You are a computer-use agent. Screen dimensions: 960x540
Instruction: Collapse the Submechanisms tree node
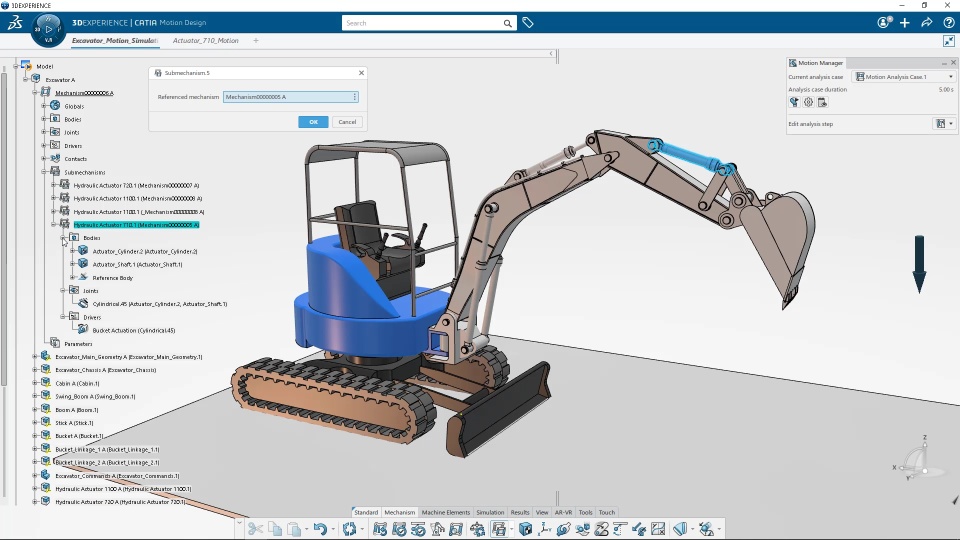click(44, 172)
